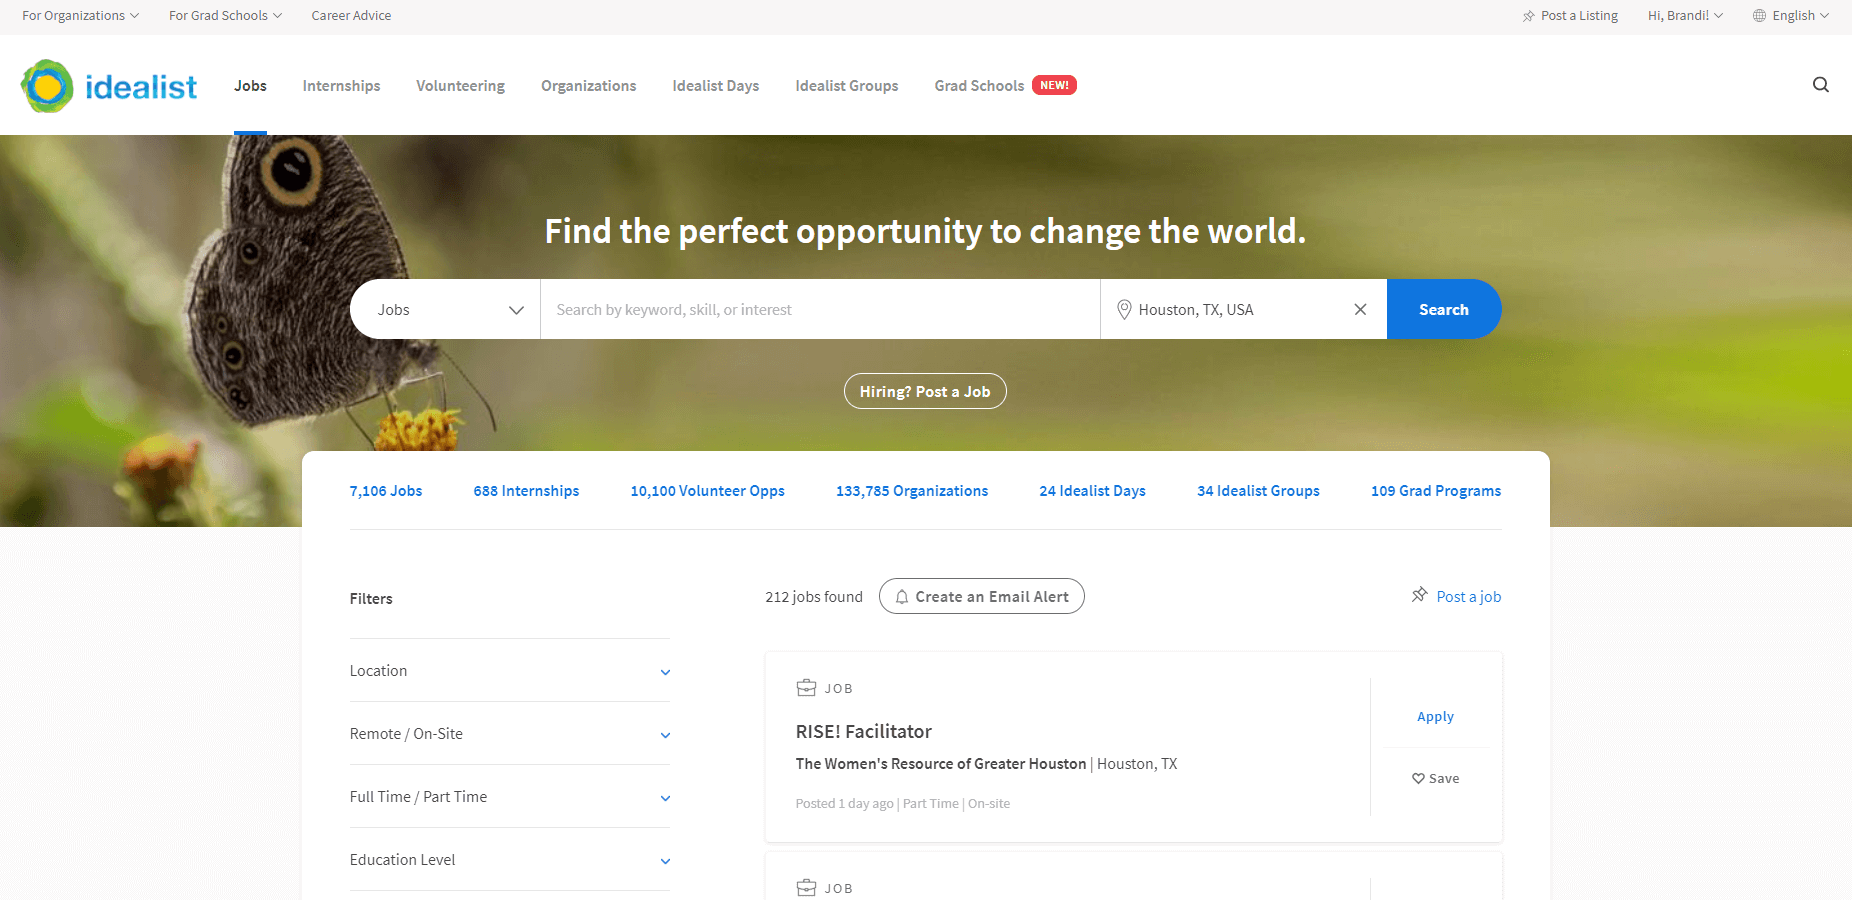Expand the Remote / On-Site filter
The image size is (1852, 900).
[510, 734]
